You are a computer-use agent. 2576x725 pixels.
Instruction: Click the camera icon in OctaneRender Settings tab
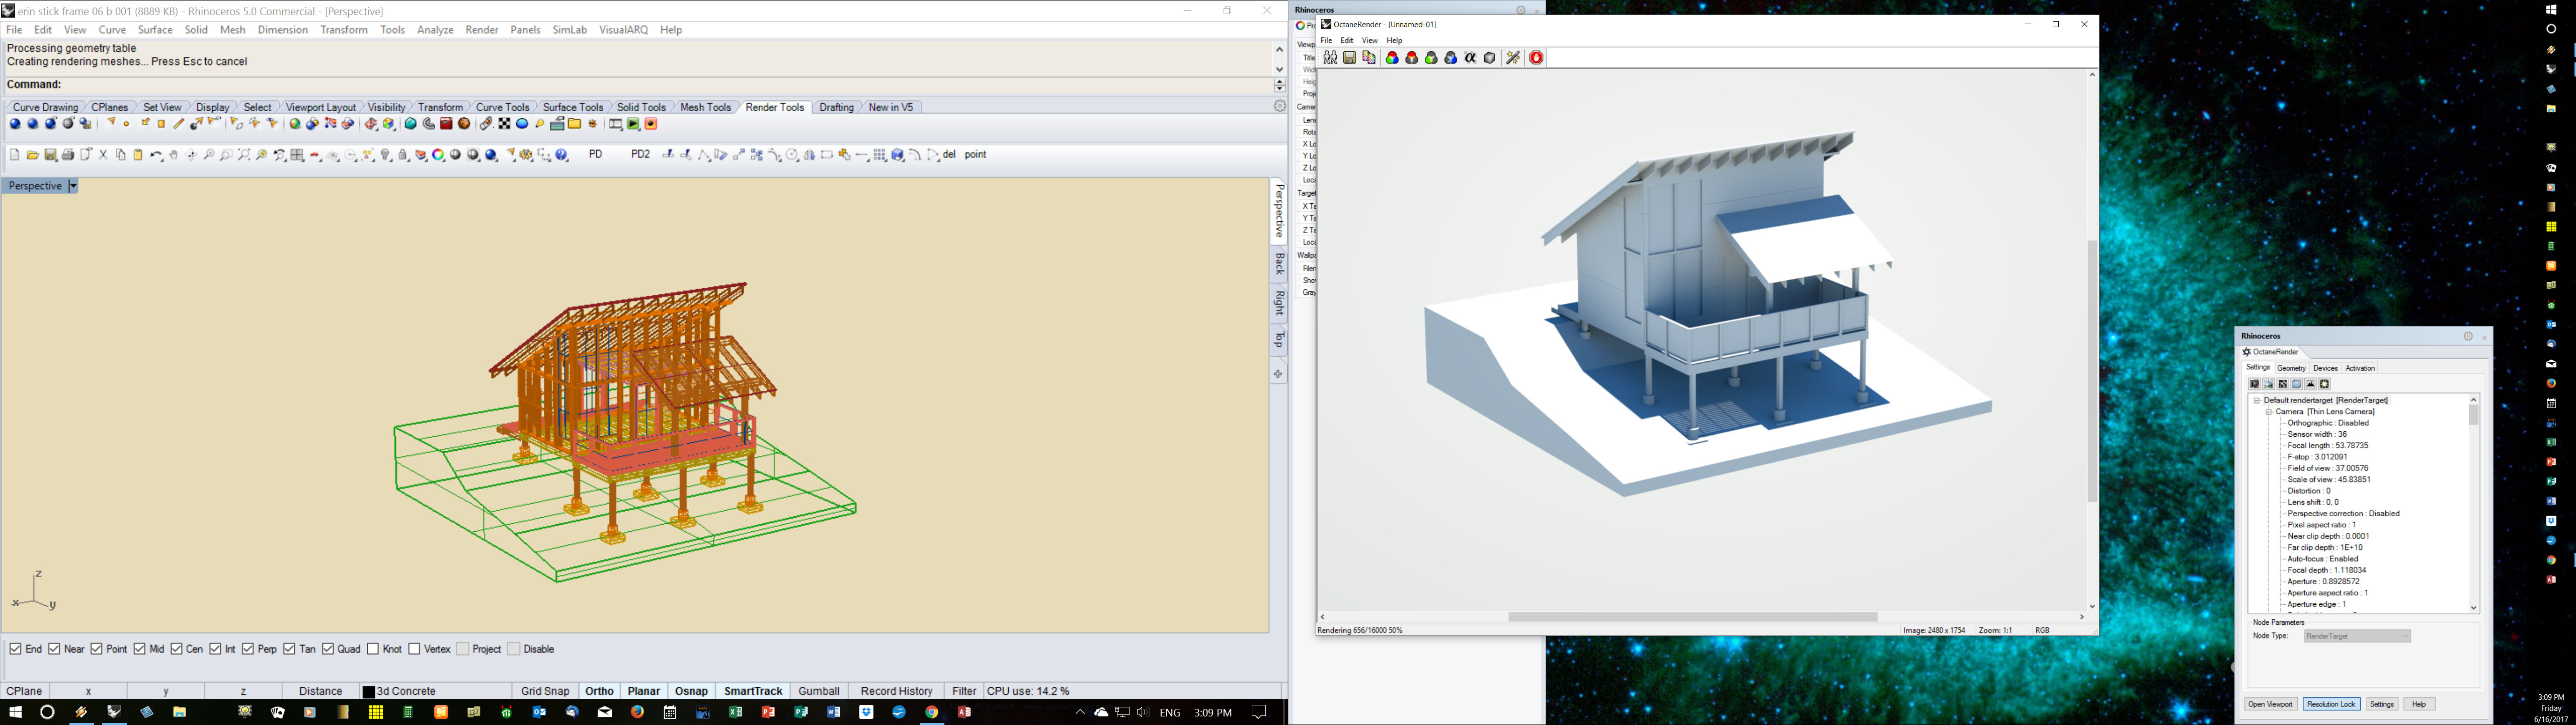point(2254,384)
